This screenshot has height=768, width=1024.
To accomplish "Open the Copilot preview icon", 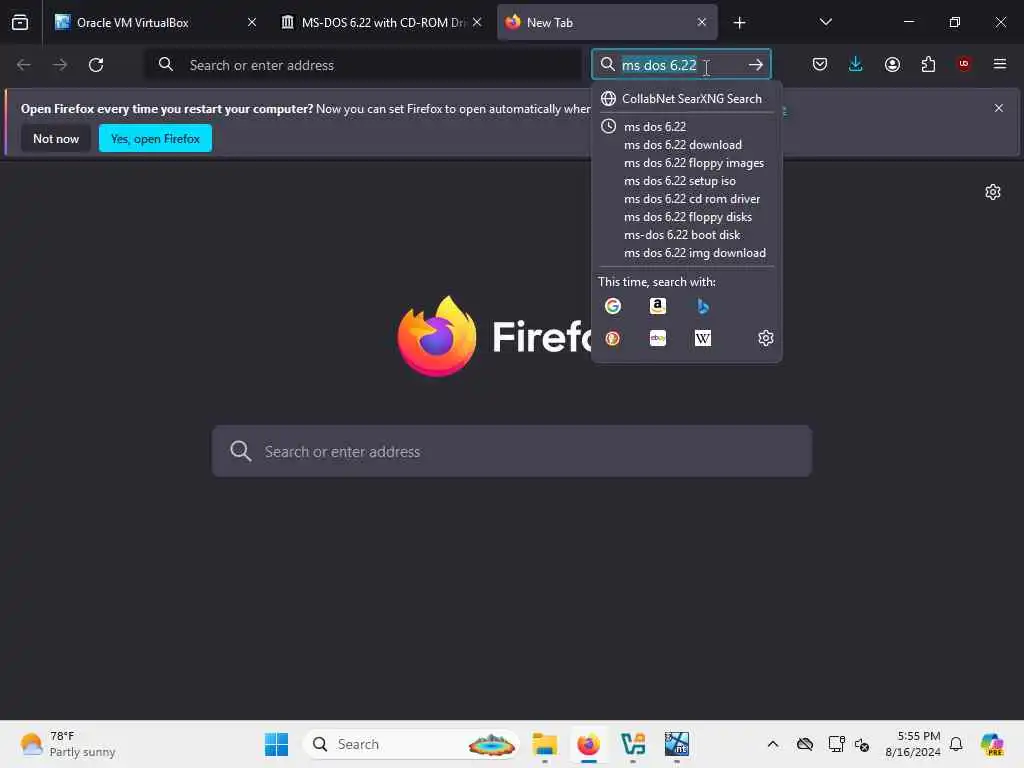I will pos(991,744).
